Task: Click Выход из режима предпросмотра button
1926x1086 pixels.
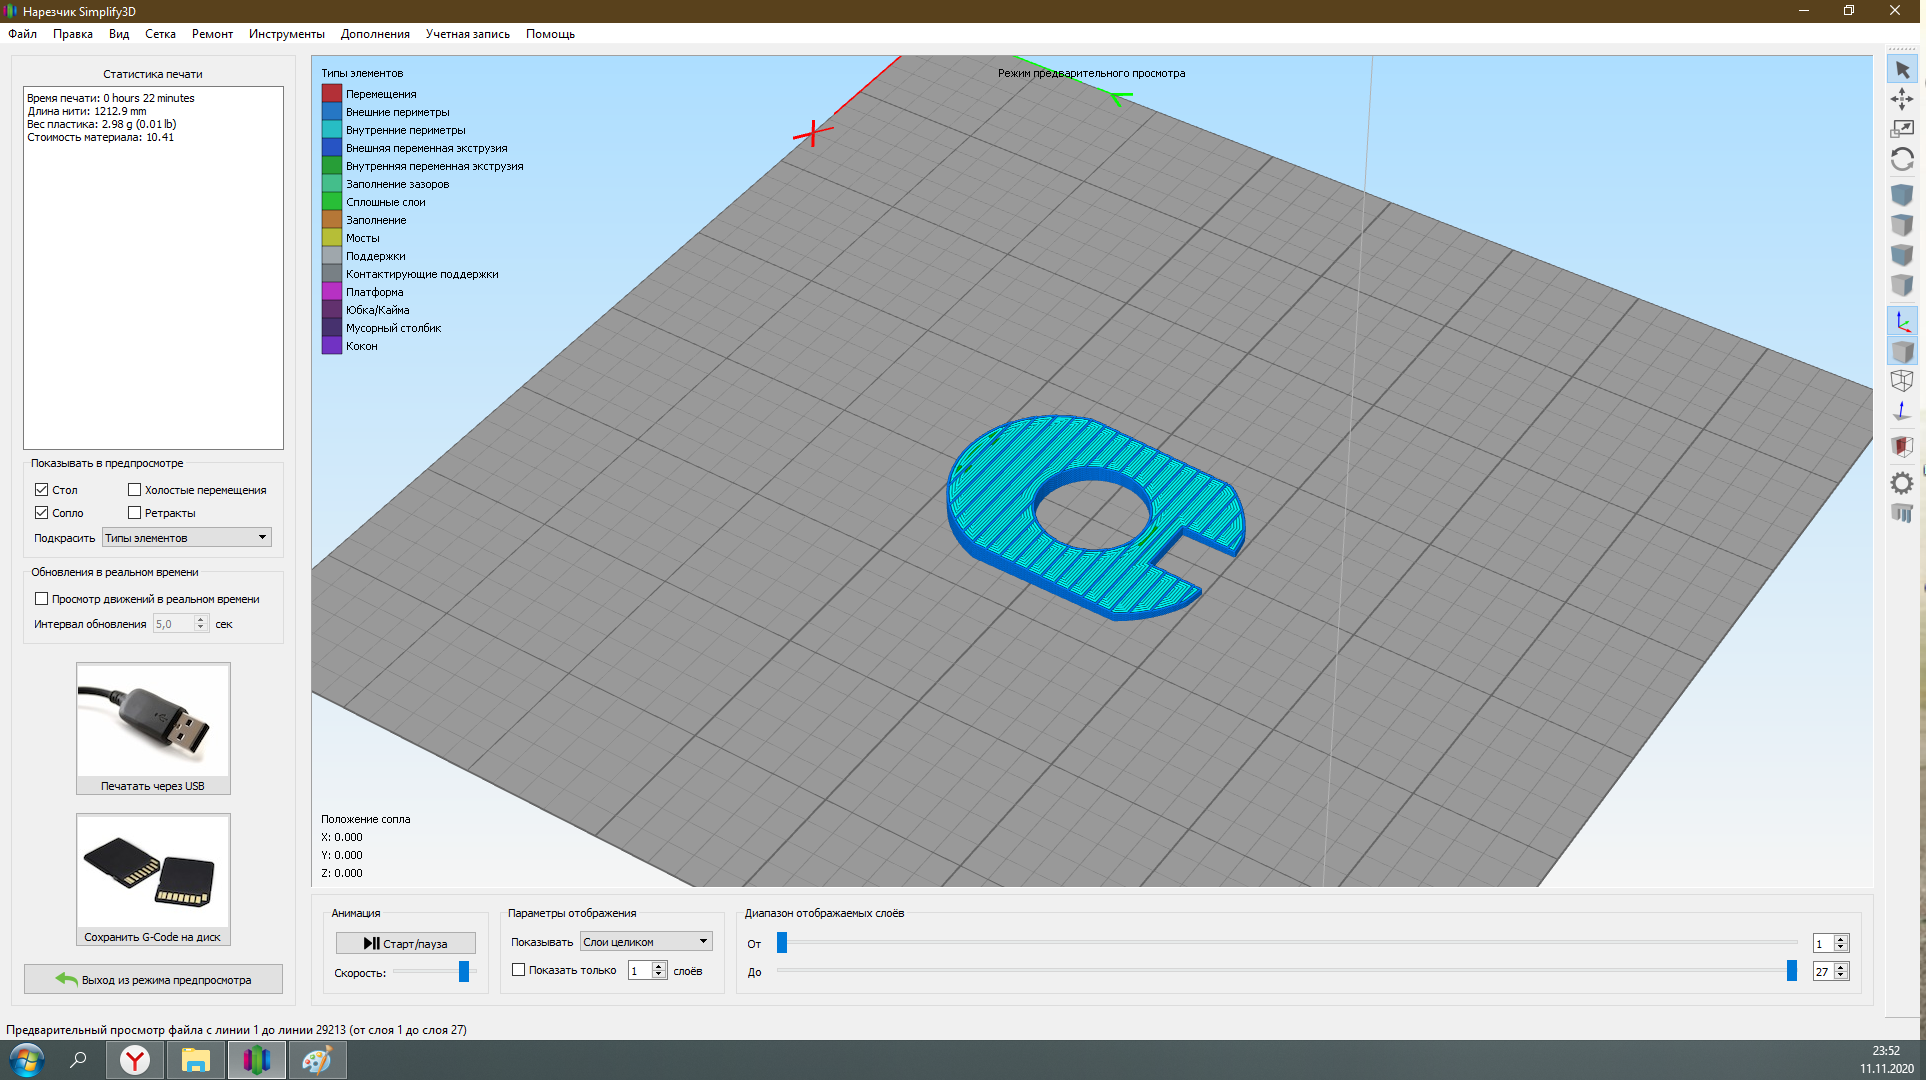Action: point(153,979)
